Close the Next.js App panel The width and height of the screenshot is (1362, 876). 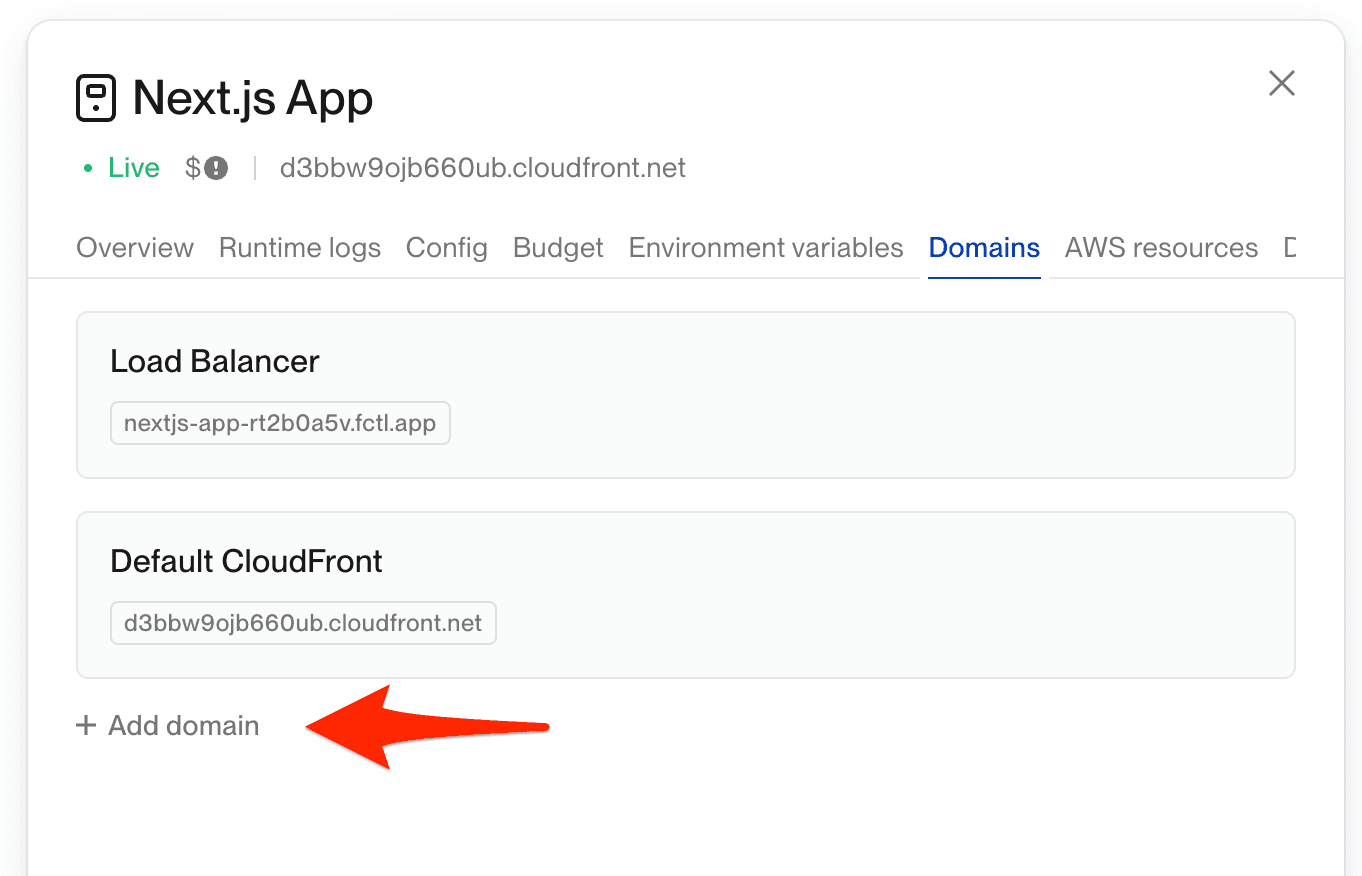point(1281,83)
